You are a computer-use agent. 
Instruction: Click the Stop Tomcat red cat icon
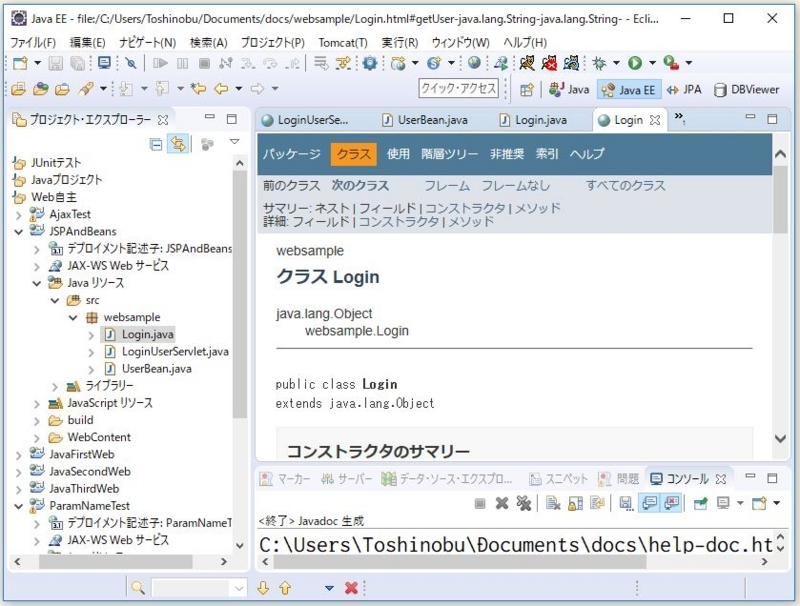coord(549,63)
